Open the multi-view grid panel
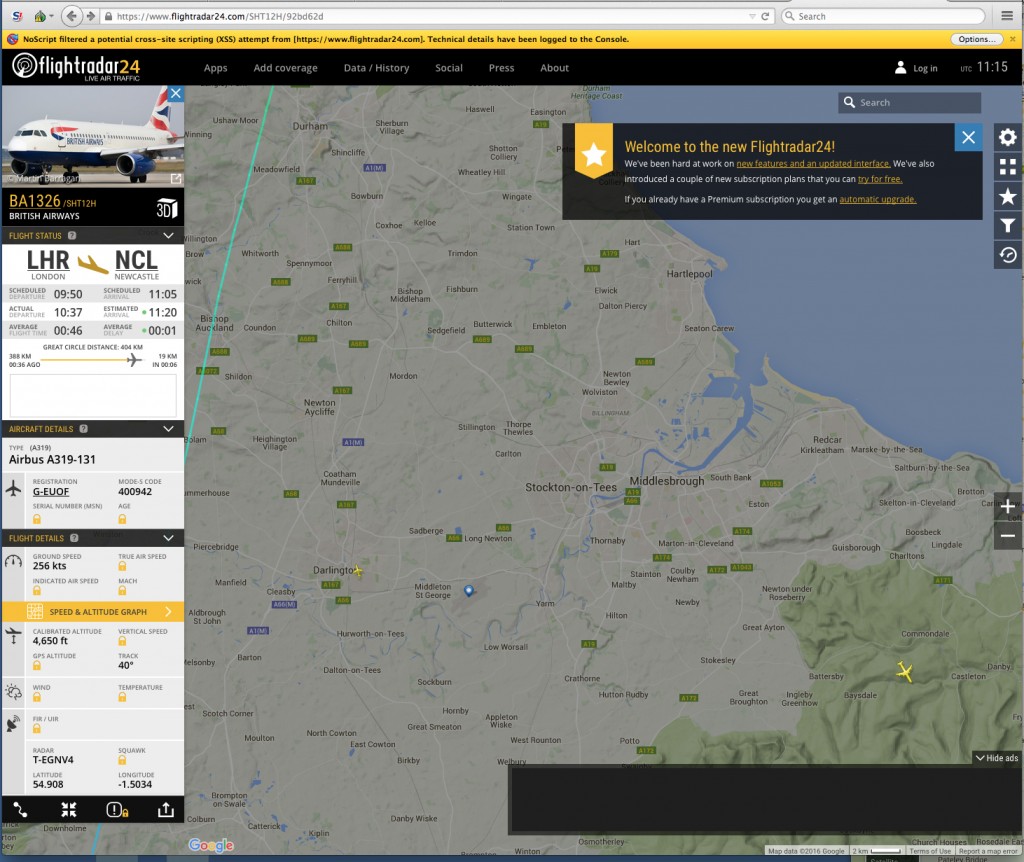Viewport: 1024px width, 862px height. pos(1008,167)
